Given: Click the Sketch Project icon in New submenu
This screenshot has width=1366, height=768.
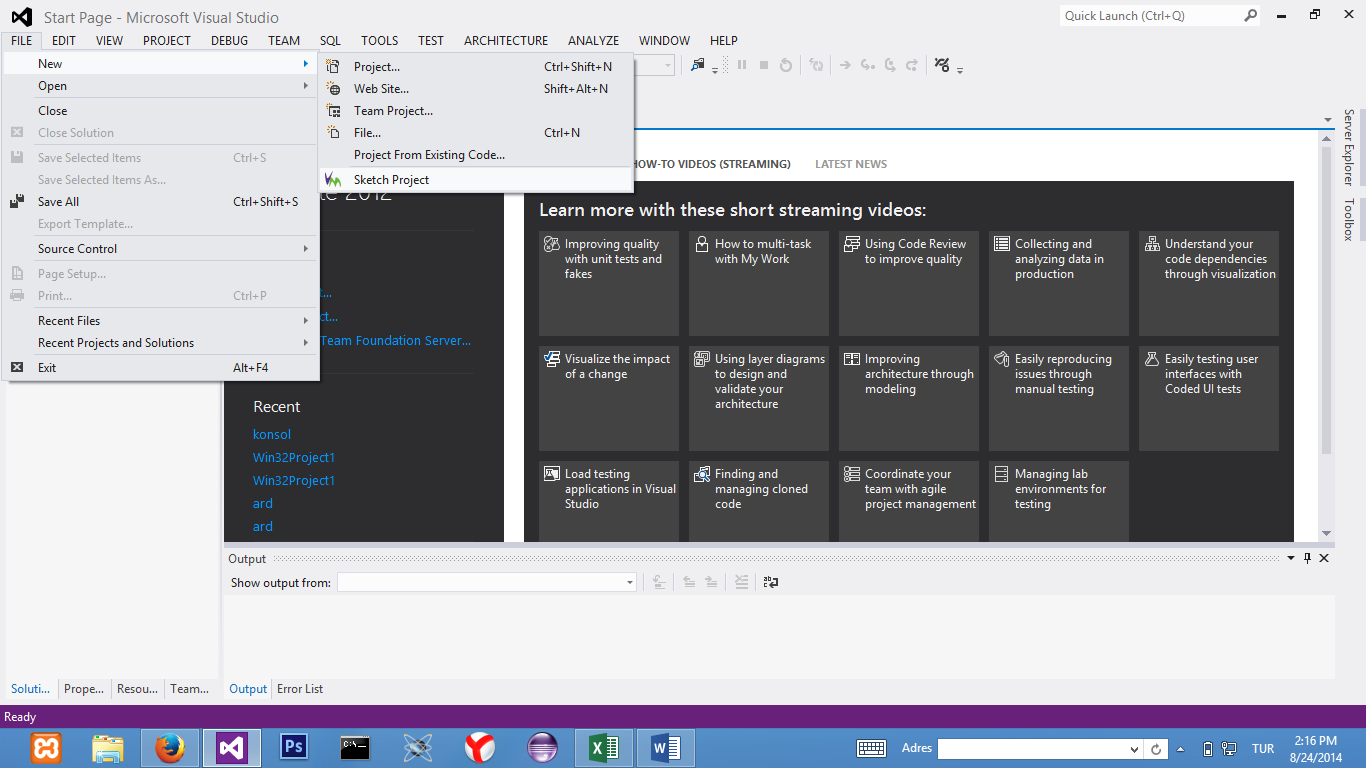Looking at the screenshot, I should tap(334, 180).
